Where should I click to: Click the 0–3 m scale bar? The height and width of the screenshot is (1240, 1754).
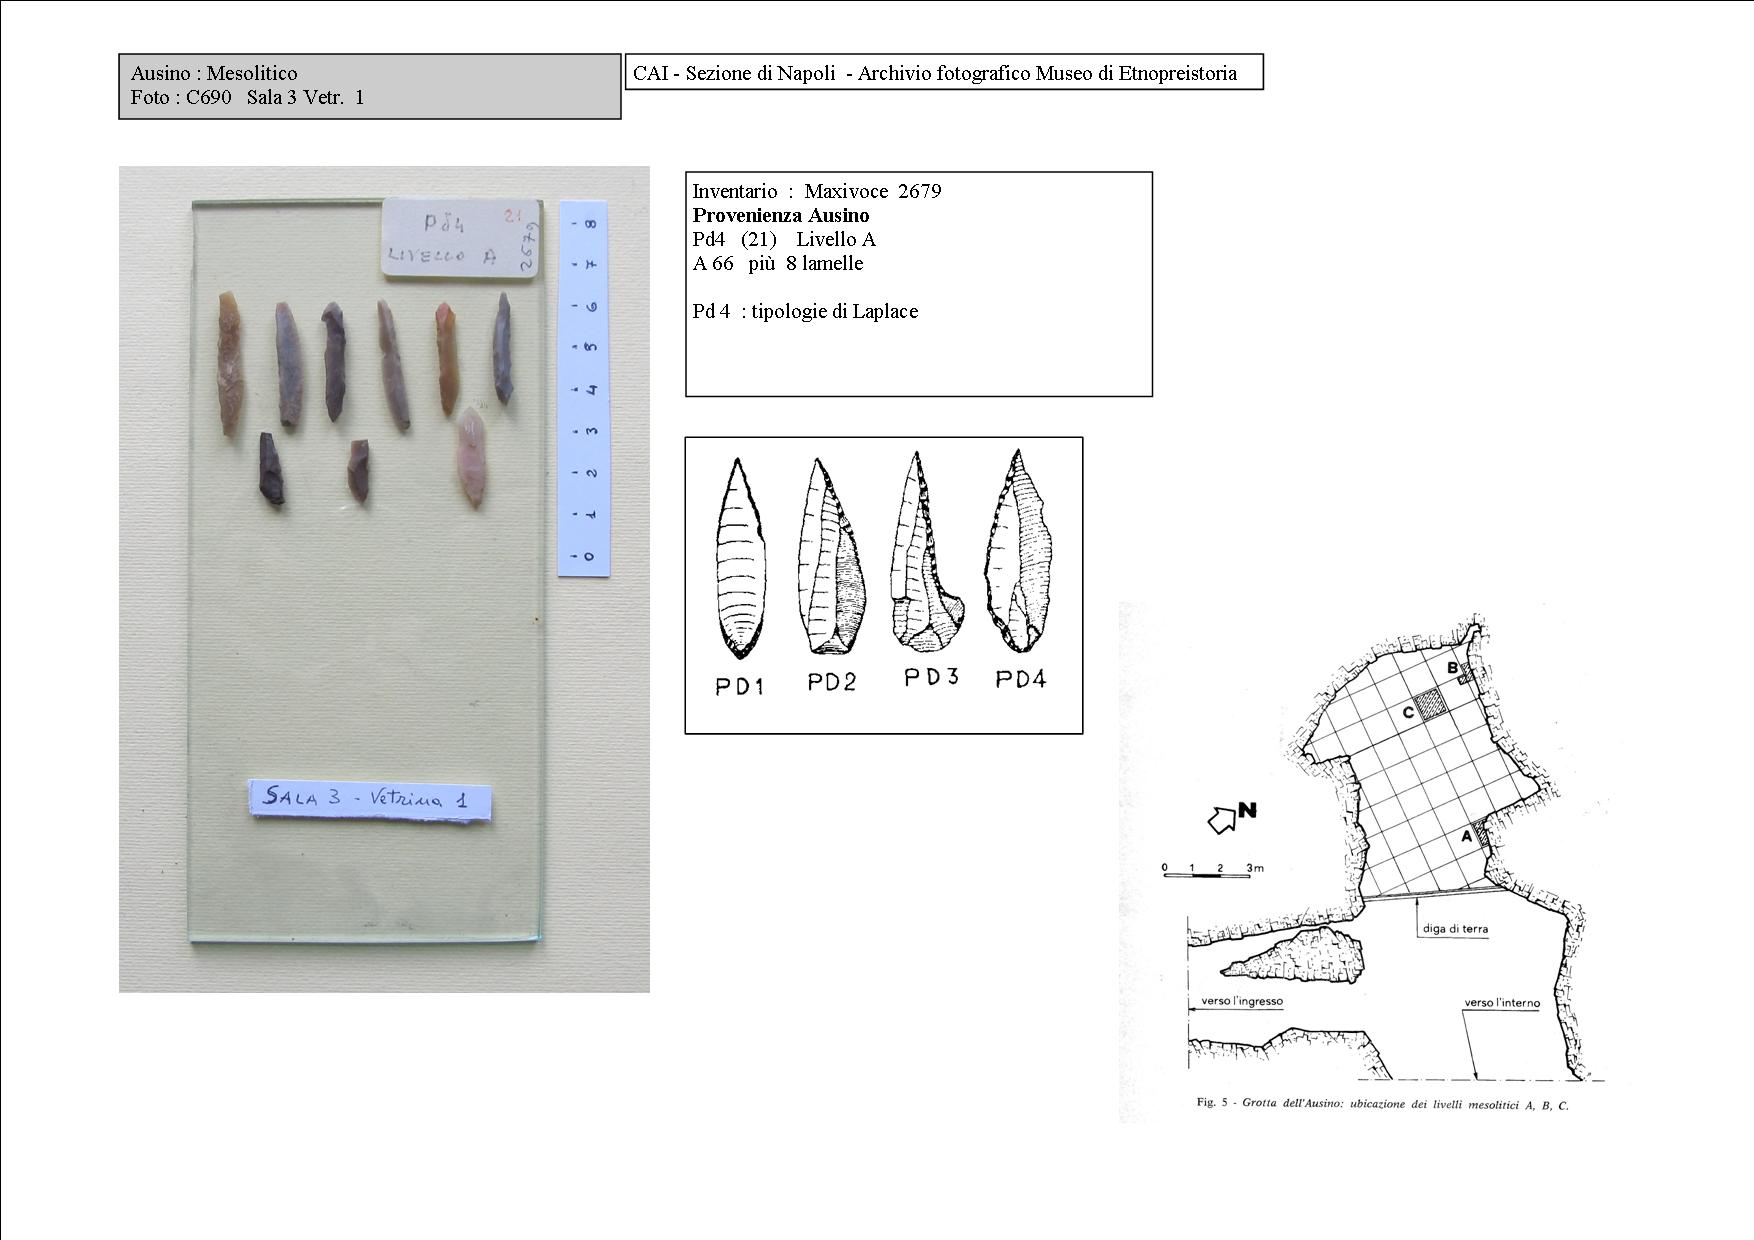click(1206, 876)
